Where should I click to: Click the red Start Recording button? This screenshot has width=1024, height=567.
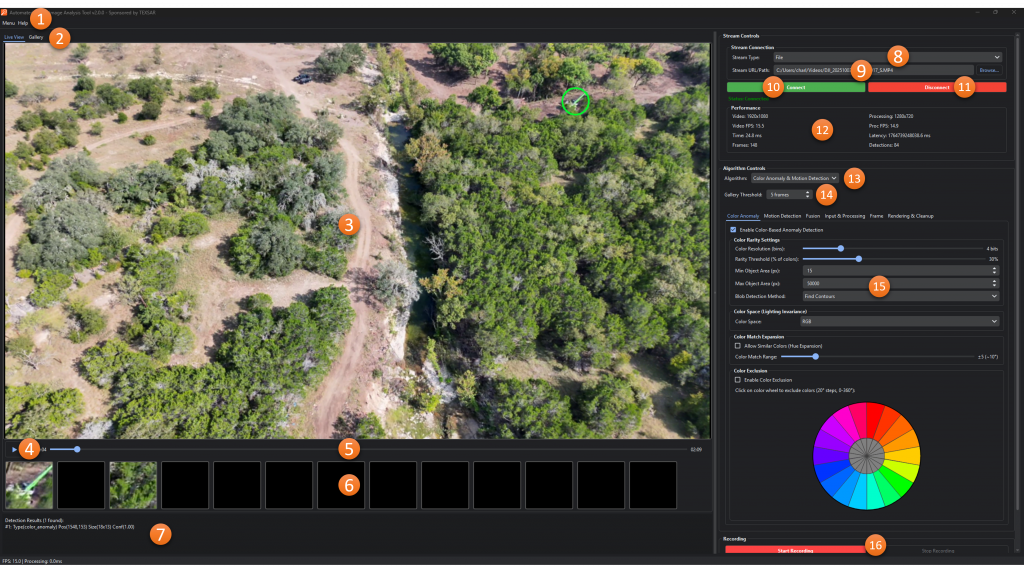click(x=795, y=550)
